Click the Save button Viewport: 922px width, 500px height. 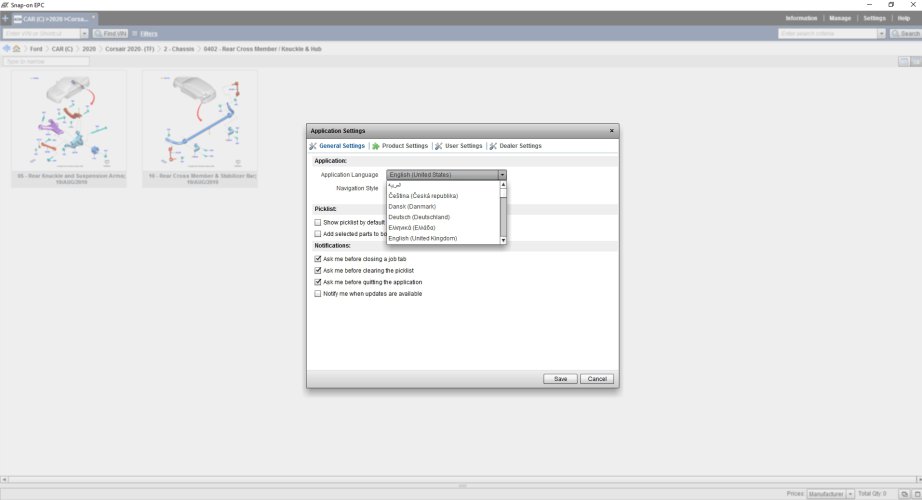point(560,379)
